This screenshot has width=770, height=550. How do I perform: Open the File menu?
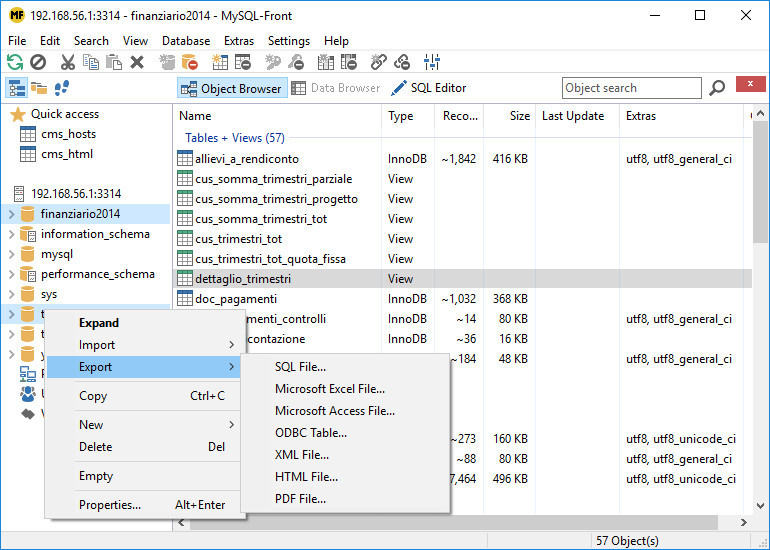pos(17,41)
